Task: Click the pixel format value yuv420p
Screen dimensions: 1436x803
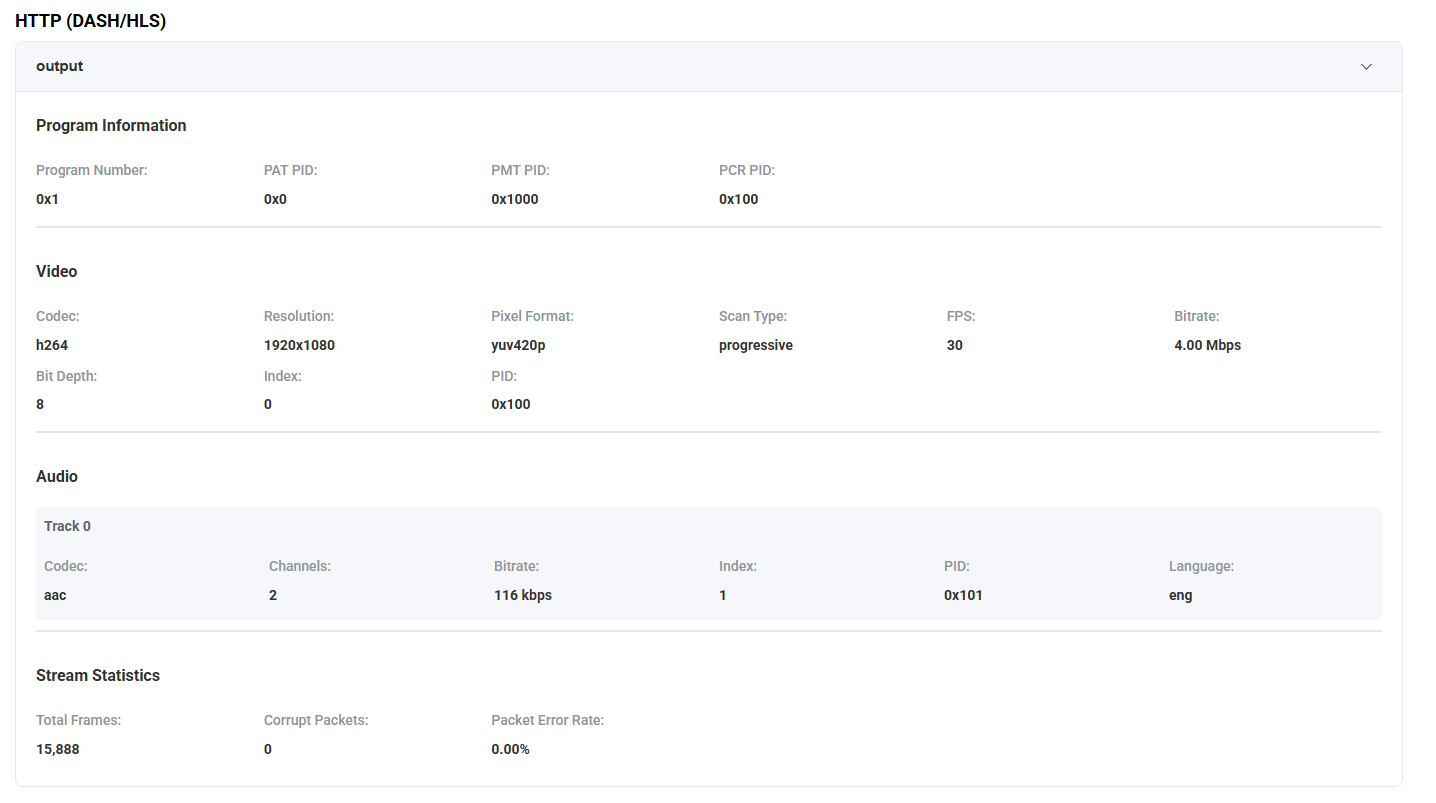Action: click(x=518, y=345)
